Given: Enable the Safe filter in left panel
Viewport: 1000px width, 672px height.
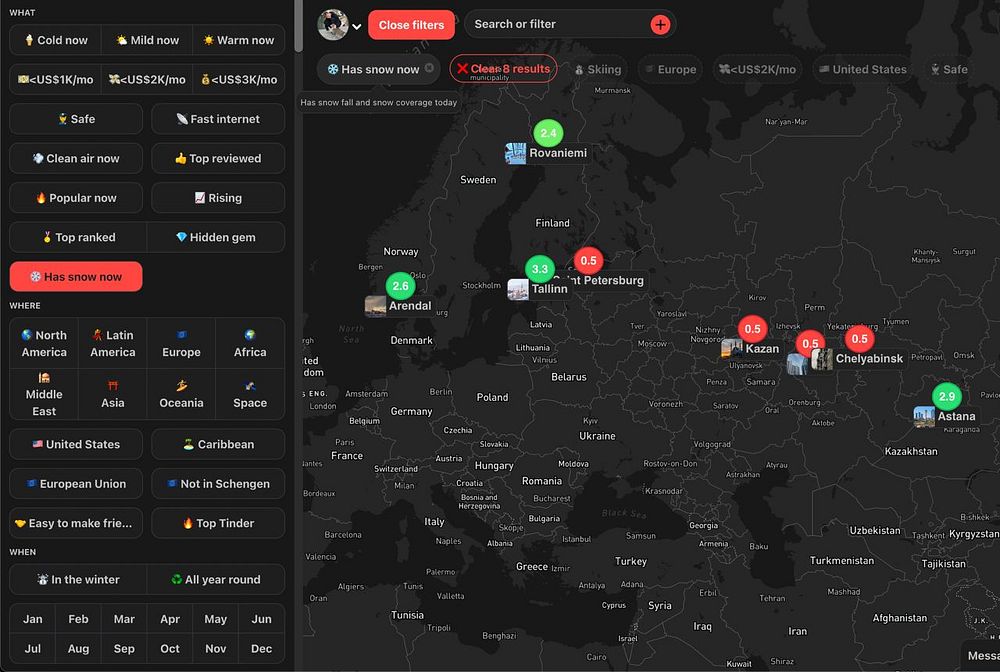Looking at the screenshot, I should [x=76, y=119].
